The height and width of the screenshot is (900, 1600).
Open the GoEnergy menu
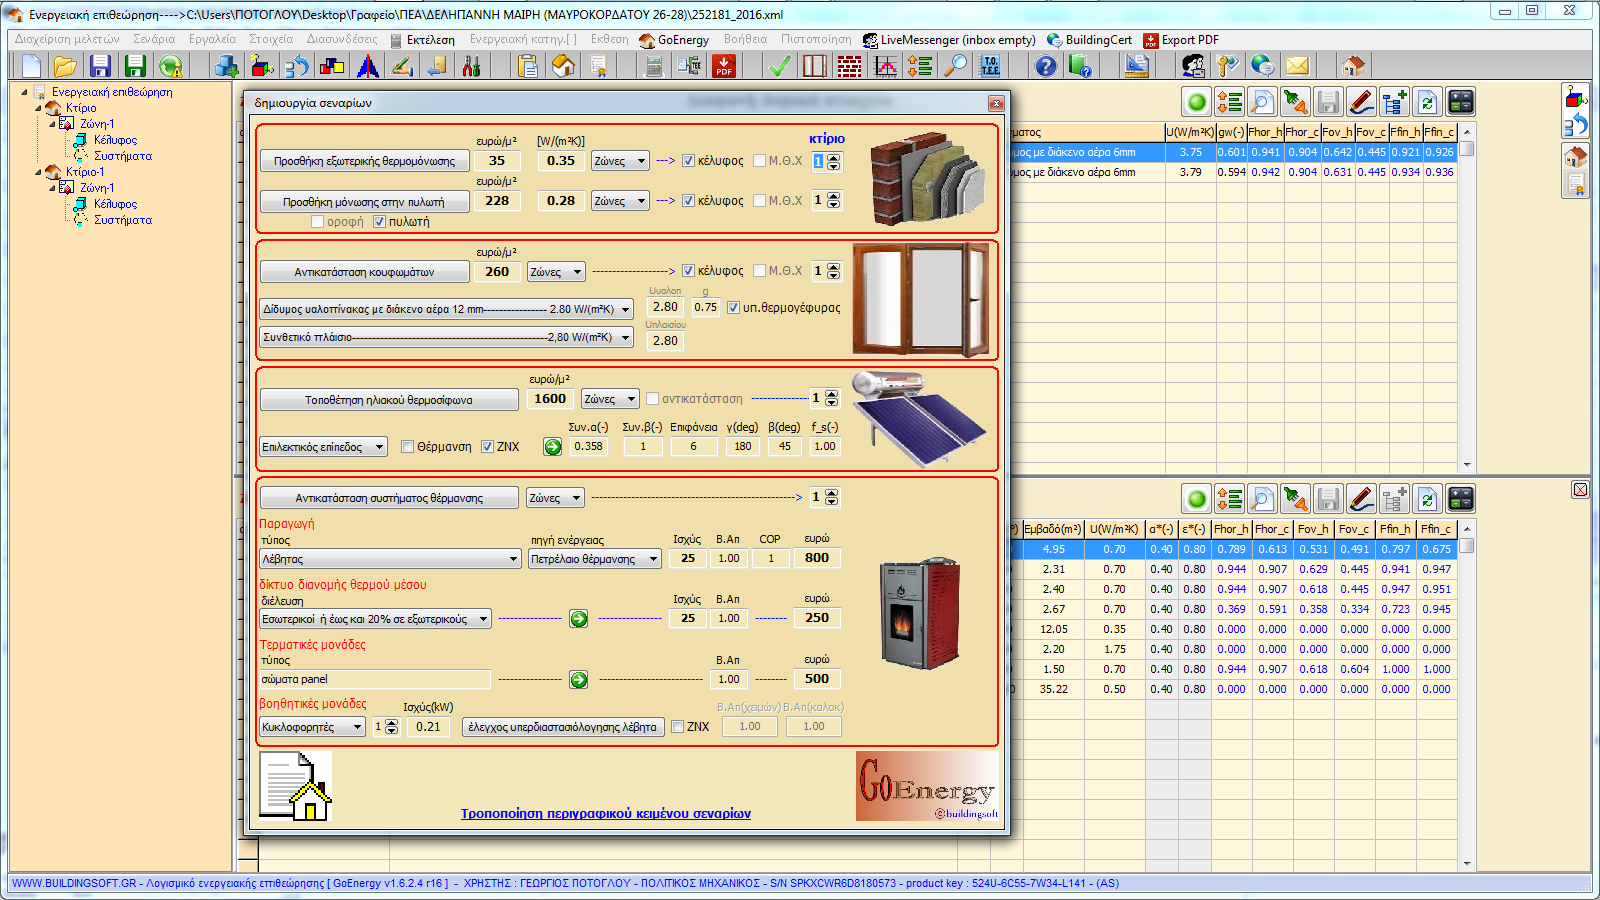coord(674,40)
